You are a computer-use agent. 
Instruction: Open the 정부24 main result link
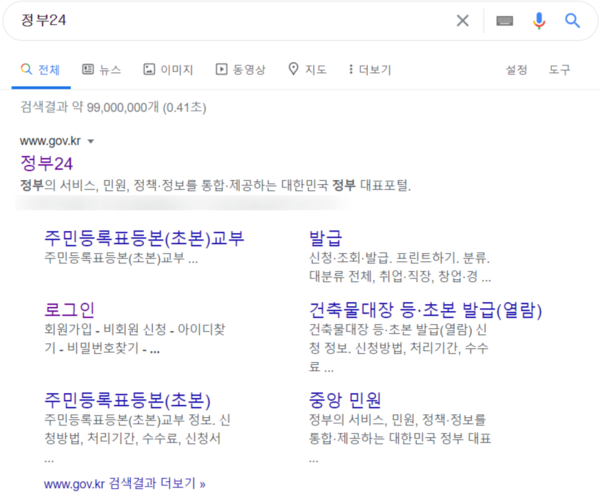(x=46, y=163)
